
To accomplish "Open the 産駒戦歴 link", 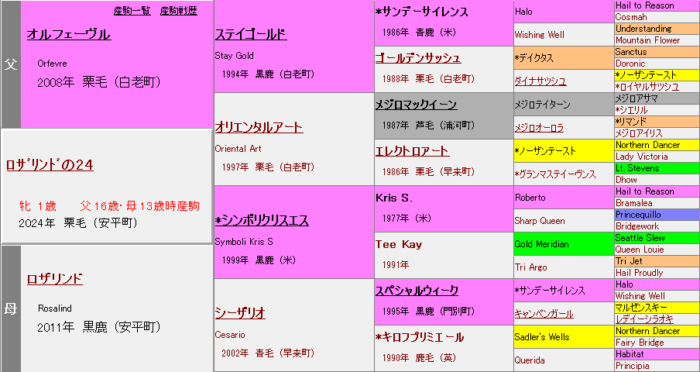I will coord(179,11).
